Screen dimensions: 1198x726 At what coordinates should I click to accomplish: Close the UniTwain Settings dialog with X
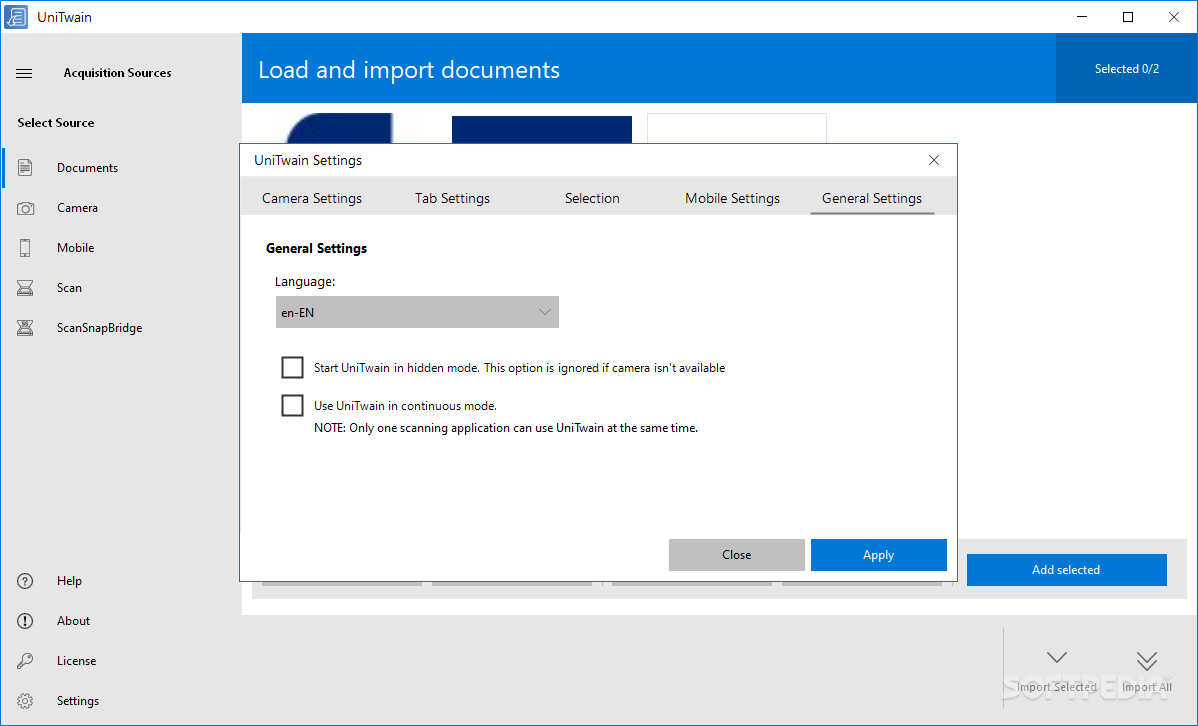[934, 160]
